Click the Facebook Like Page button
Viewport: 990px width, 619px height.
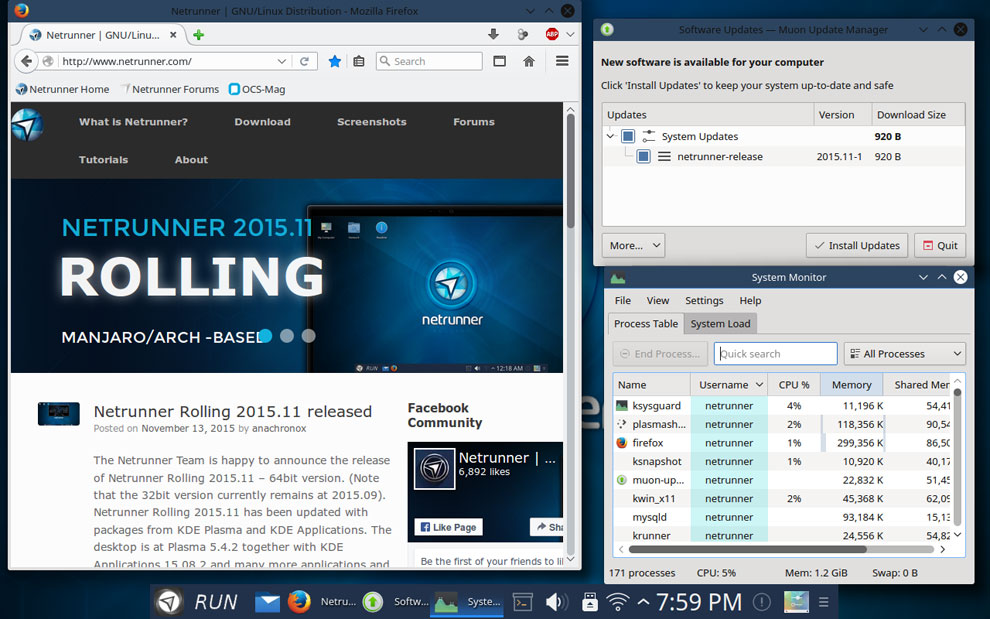[x=448, y=527]
